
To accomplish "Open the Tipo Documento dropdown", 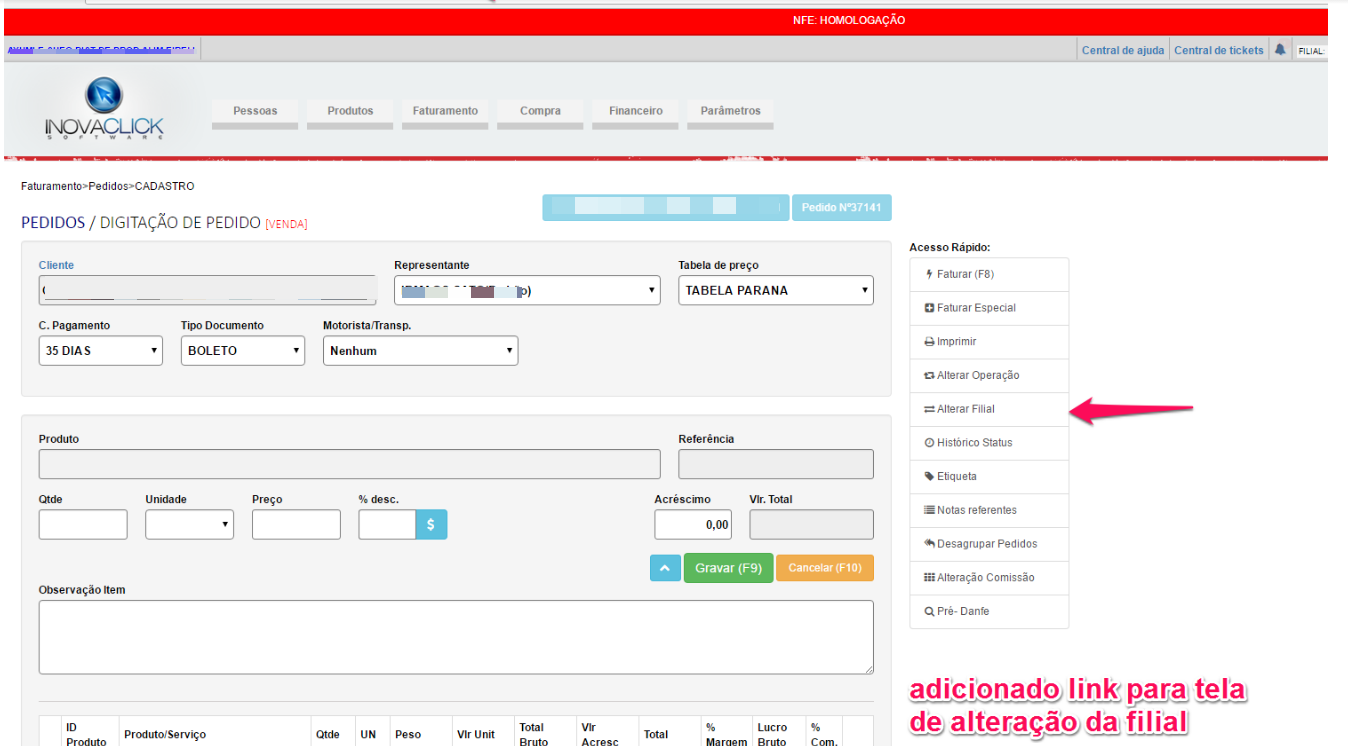I will 243,351.
